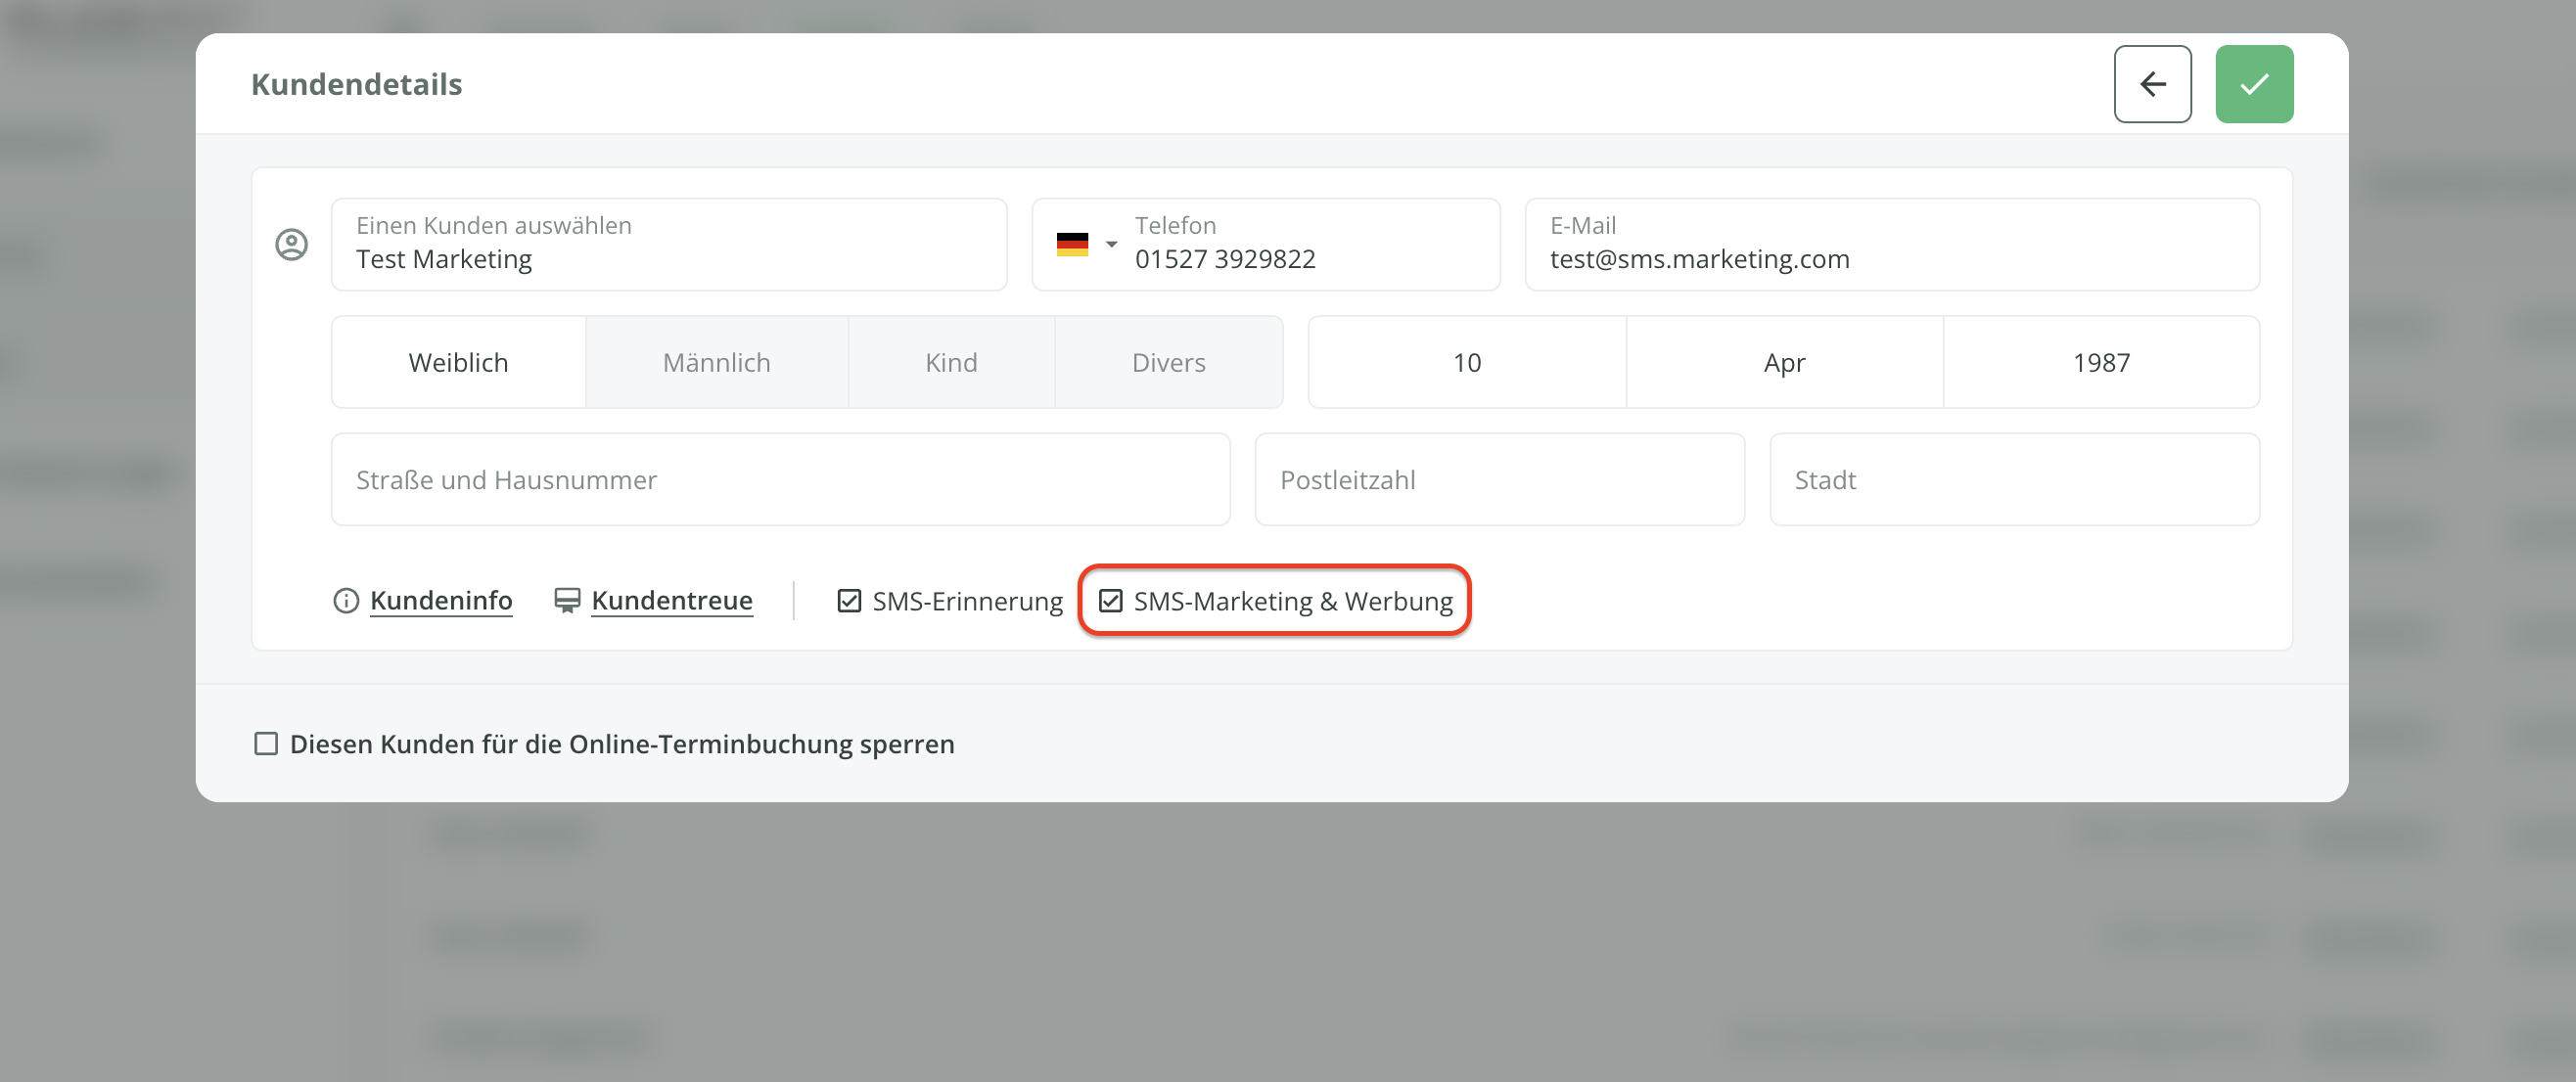Choose the Kind gender option
Viewport: 2576px width, 1082px height.
950,362
